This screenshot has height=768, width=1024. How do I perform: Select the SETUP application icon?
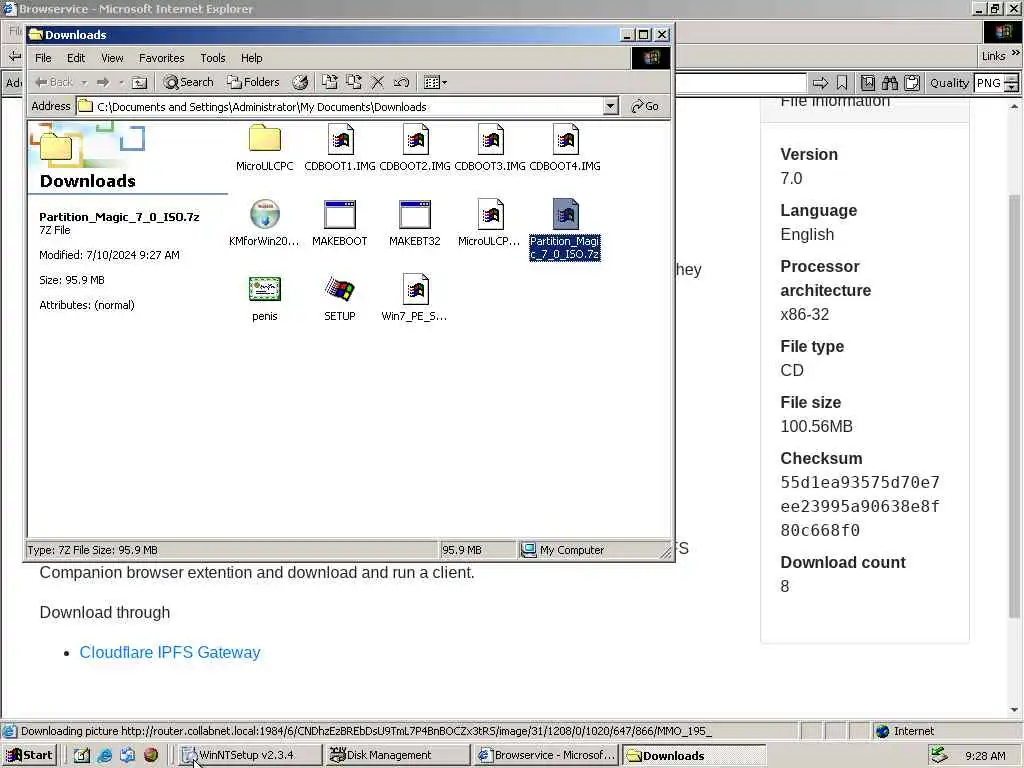point(340,298)
